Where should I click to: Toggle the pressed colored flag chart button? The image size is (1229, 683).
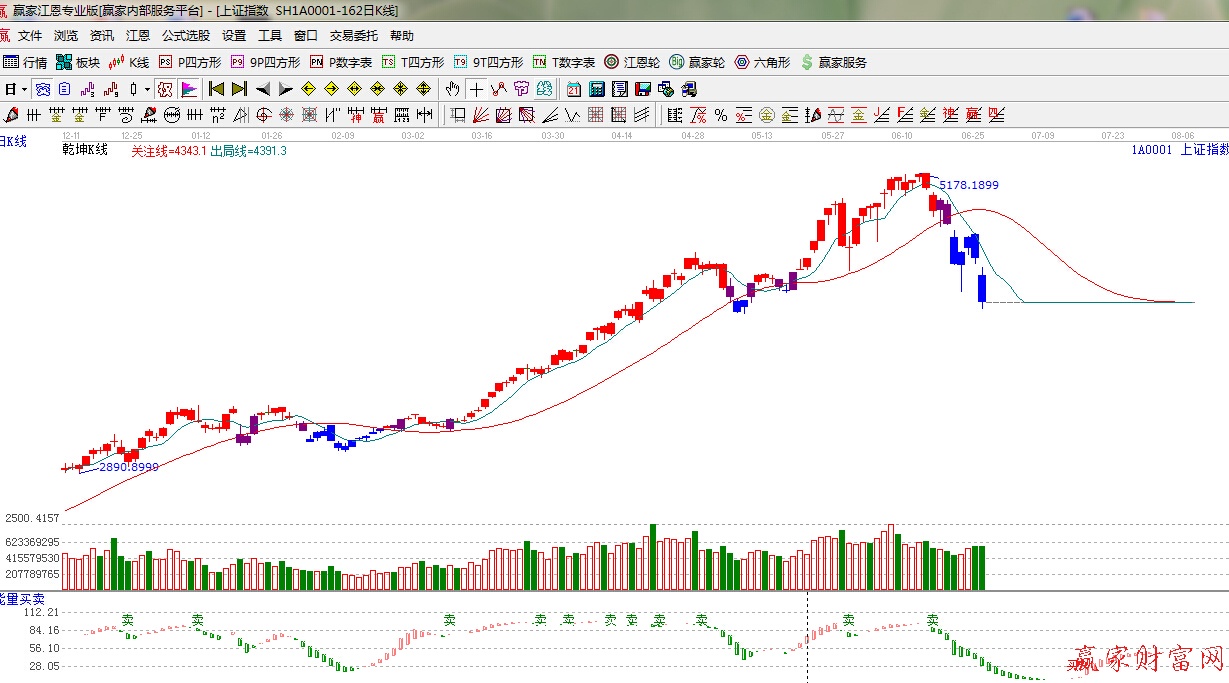coord(189,89)
